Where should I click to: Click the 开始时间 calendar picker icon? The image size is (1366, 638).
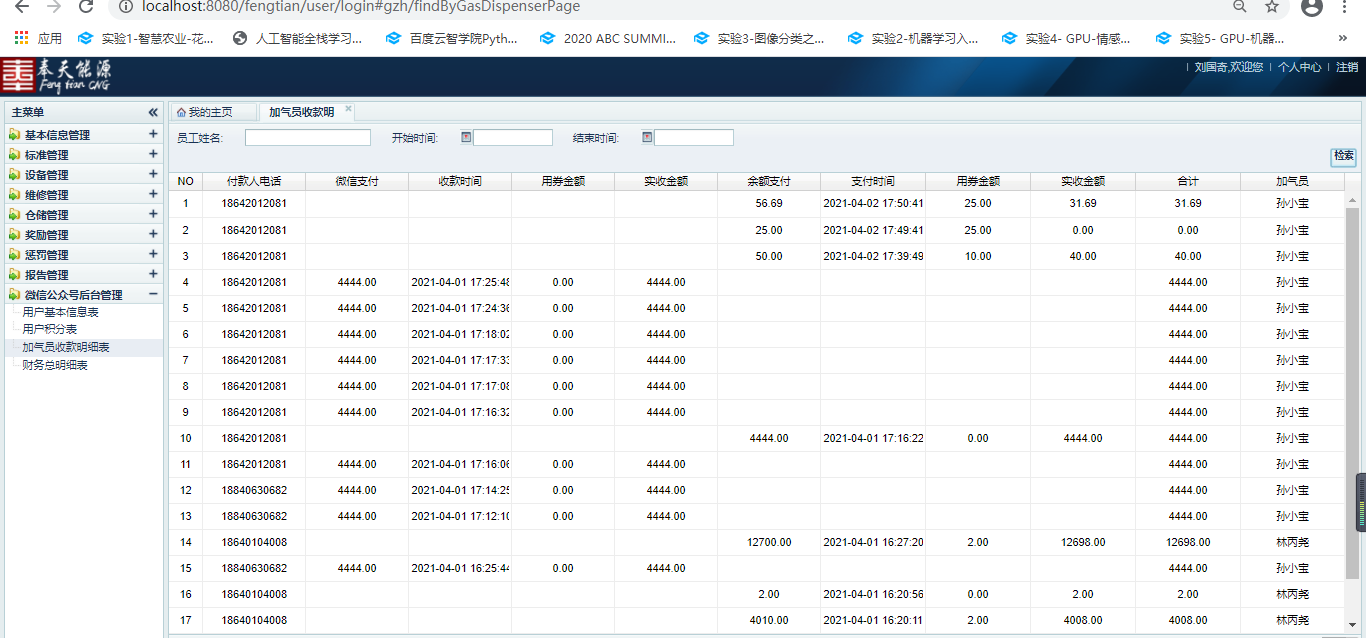(x=466, y=137)
